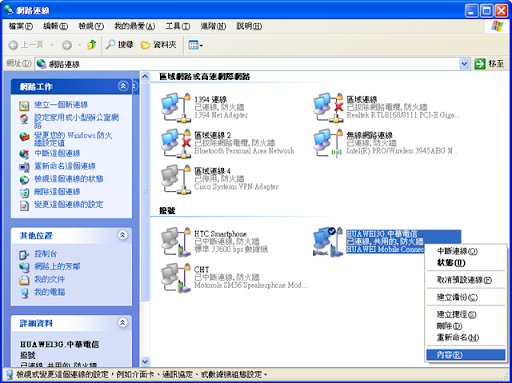
Task: Click the 控制台 control panel icon
Action: point(24,255)
